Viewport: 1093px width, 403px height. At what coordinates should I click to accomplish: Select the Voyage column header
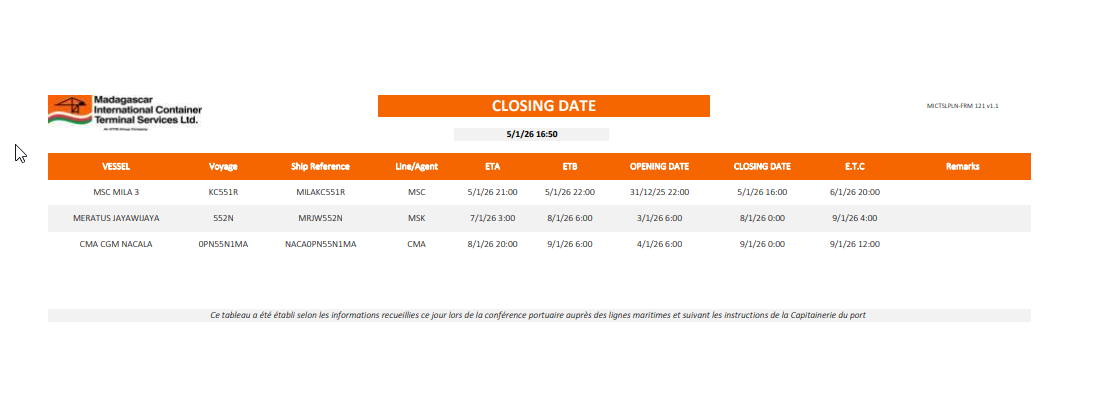pos(223,166)
